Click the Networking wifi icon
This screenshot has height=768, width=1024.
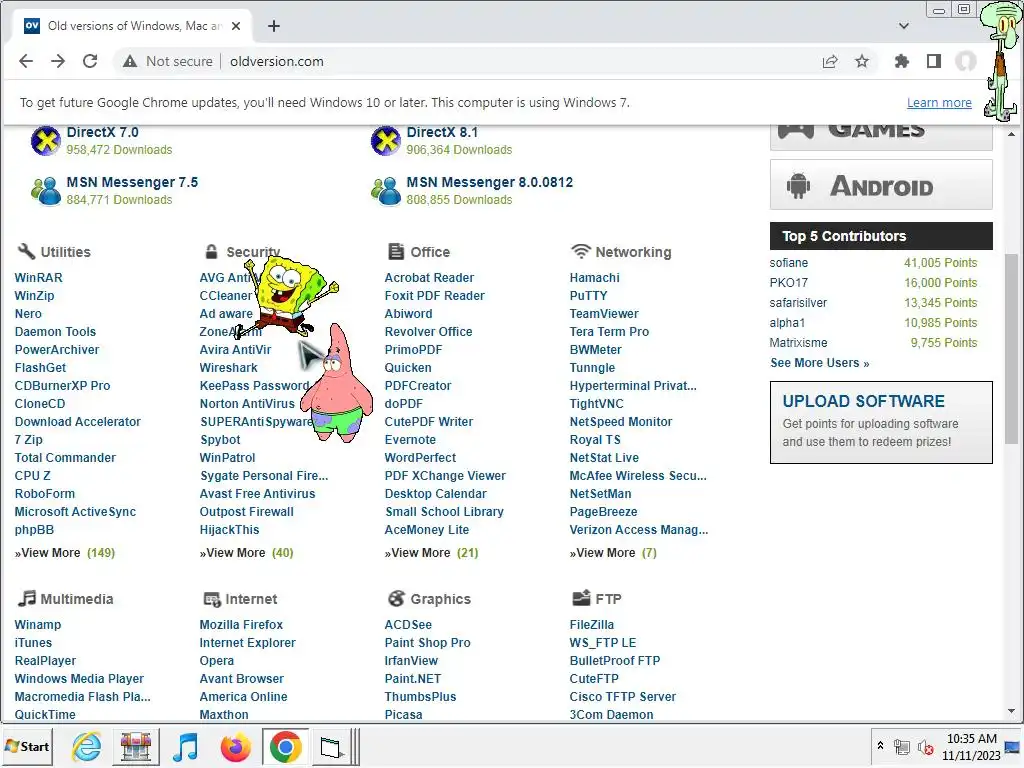pyautogui.click(x=581, y=251)
